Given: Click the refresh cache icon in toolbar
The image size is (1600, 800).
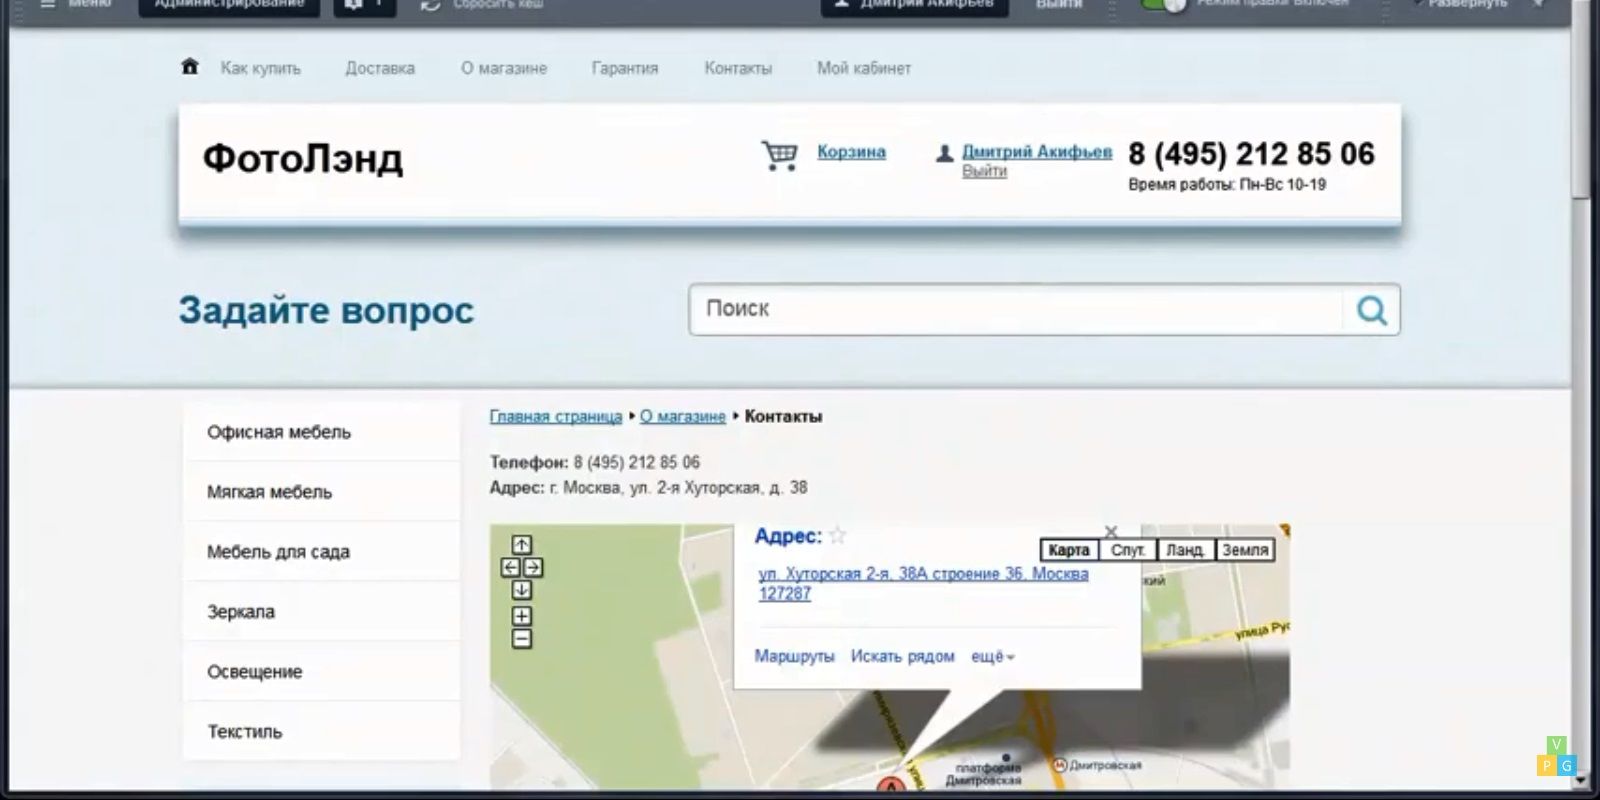Looking at the screenshot, I should [430, 5].
